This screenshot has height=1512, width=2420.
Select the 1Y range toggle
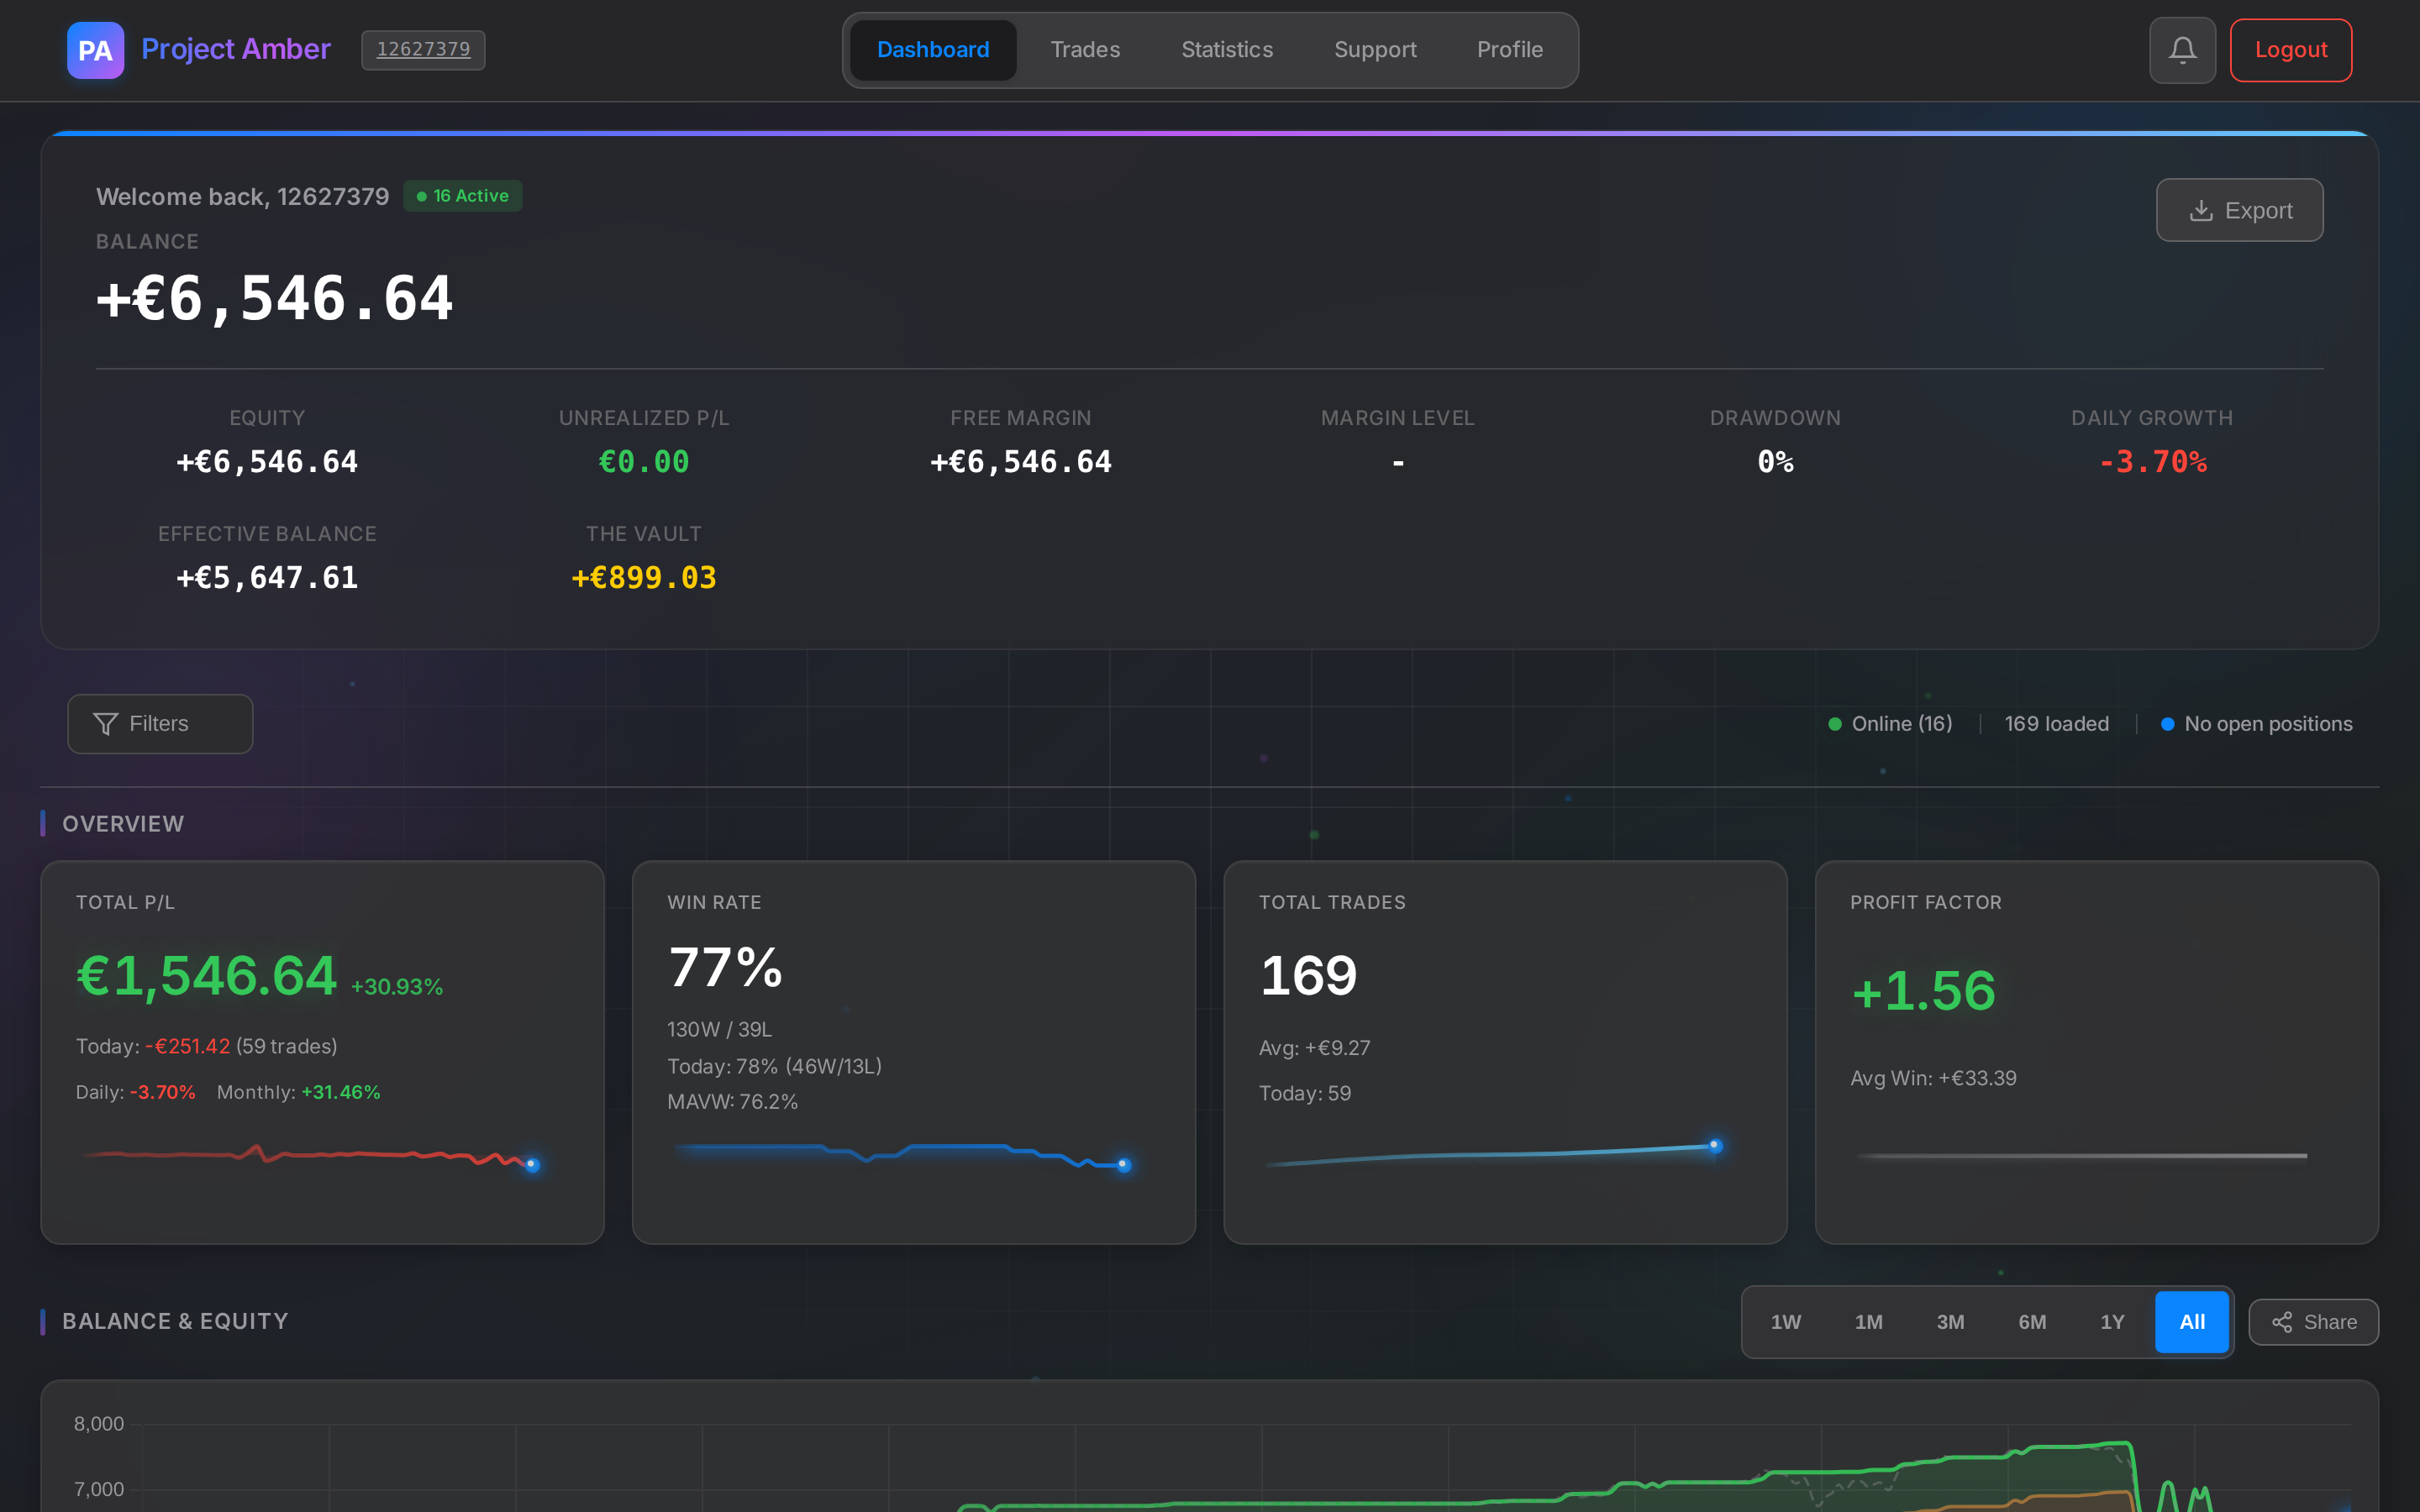coord(2113,1322)
